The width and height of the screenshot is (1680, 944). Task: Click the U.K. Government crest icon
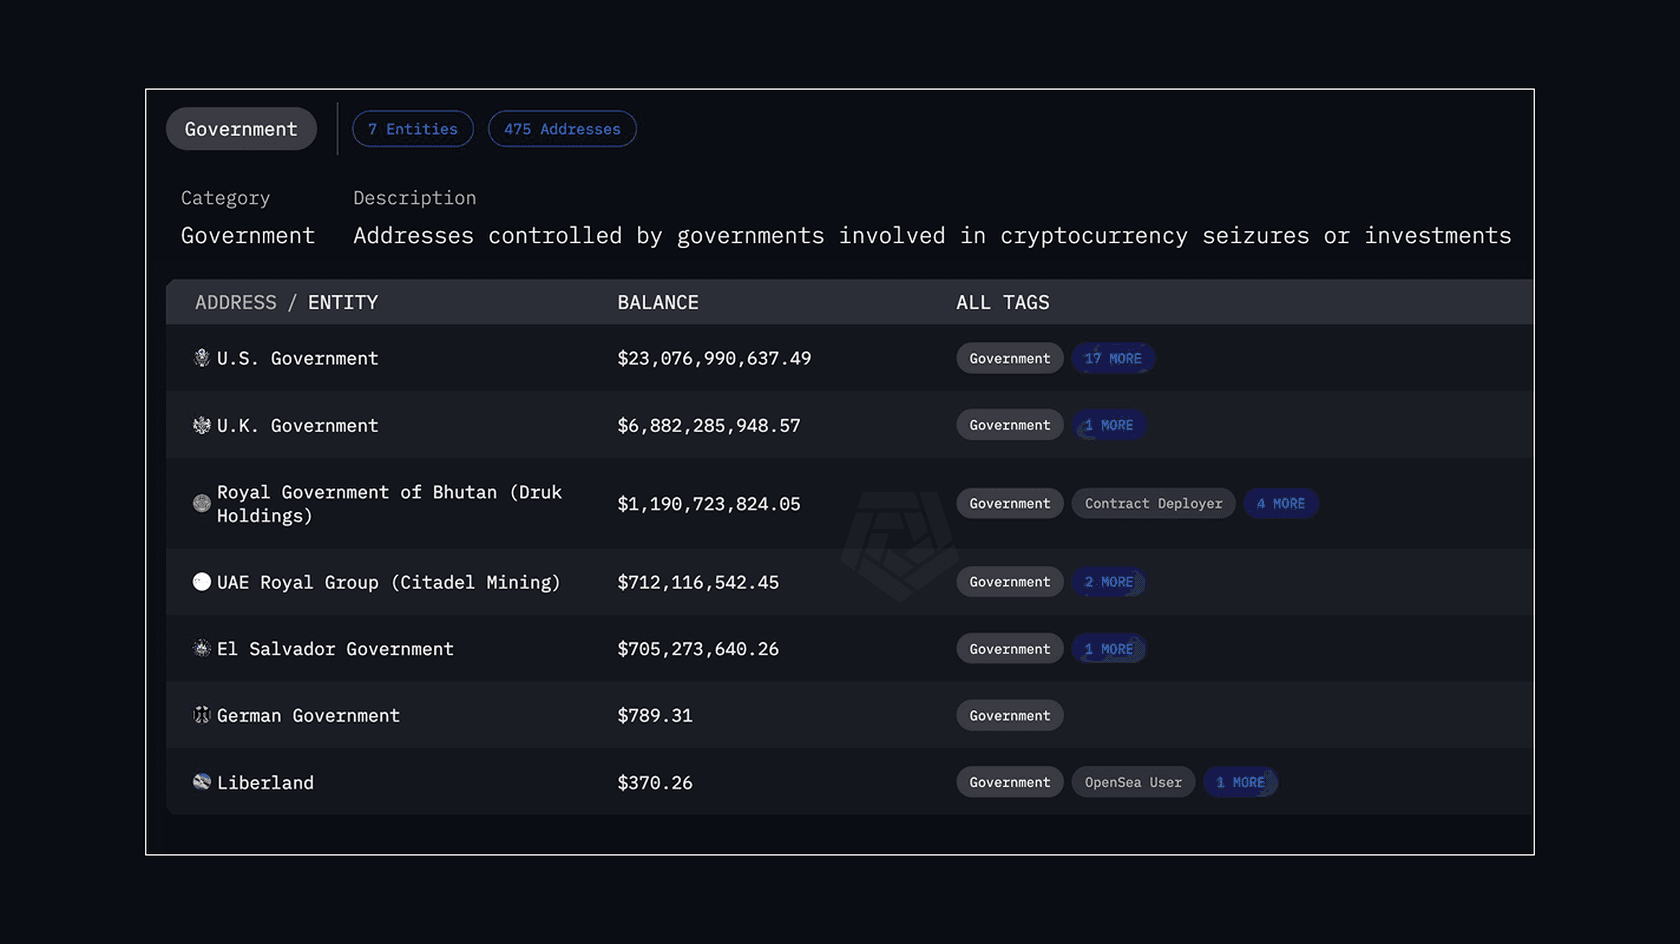tap(202, 425)
